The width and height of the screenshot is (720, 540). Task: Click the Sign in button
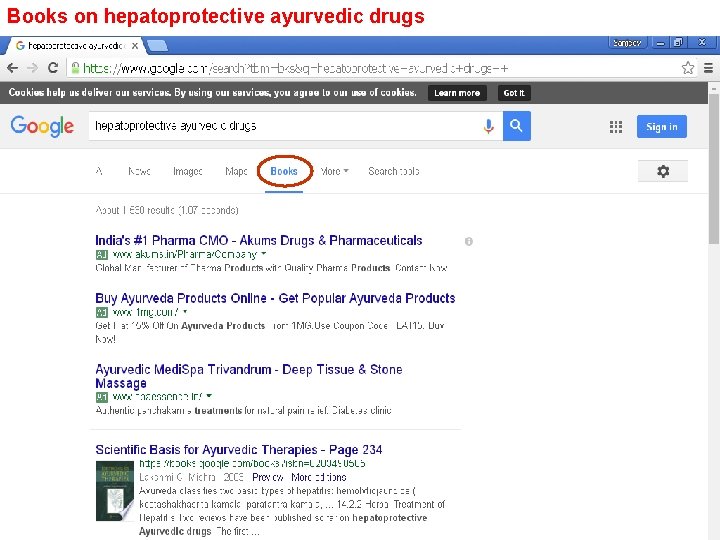point(662,127)
